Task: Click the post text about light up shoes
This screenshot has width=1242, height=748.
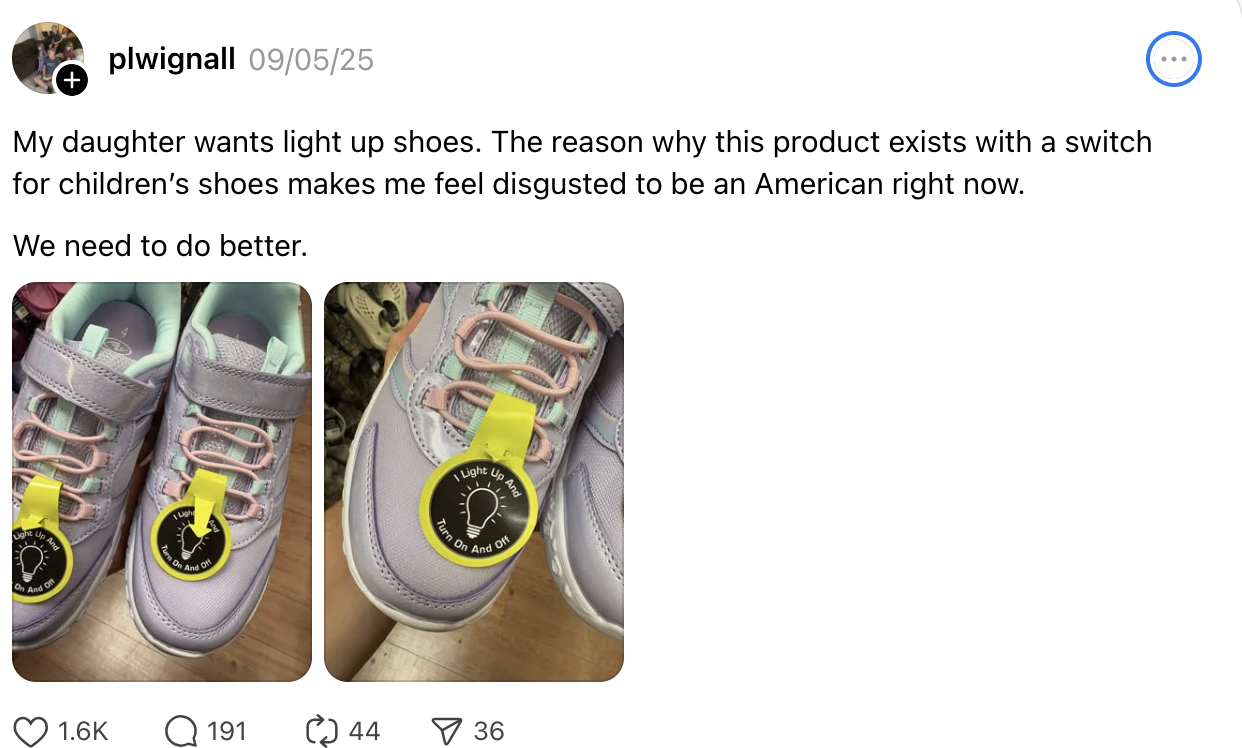Action: pyautogui.click(x=582, y=163)
